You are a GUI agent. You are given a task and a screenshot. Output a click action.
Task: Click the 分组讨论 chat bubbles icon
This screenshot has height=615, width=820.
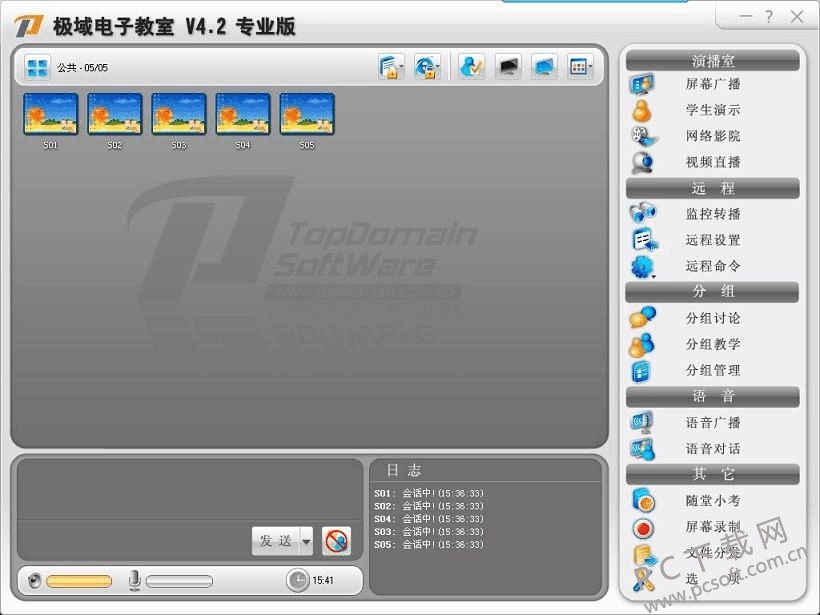(643, 317)
